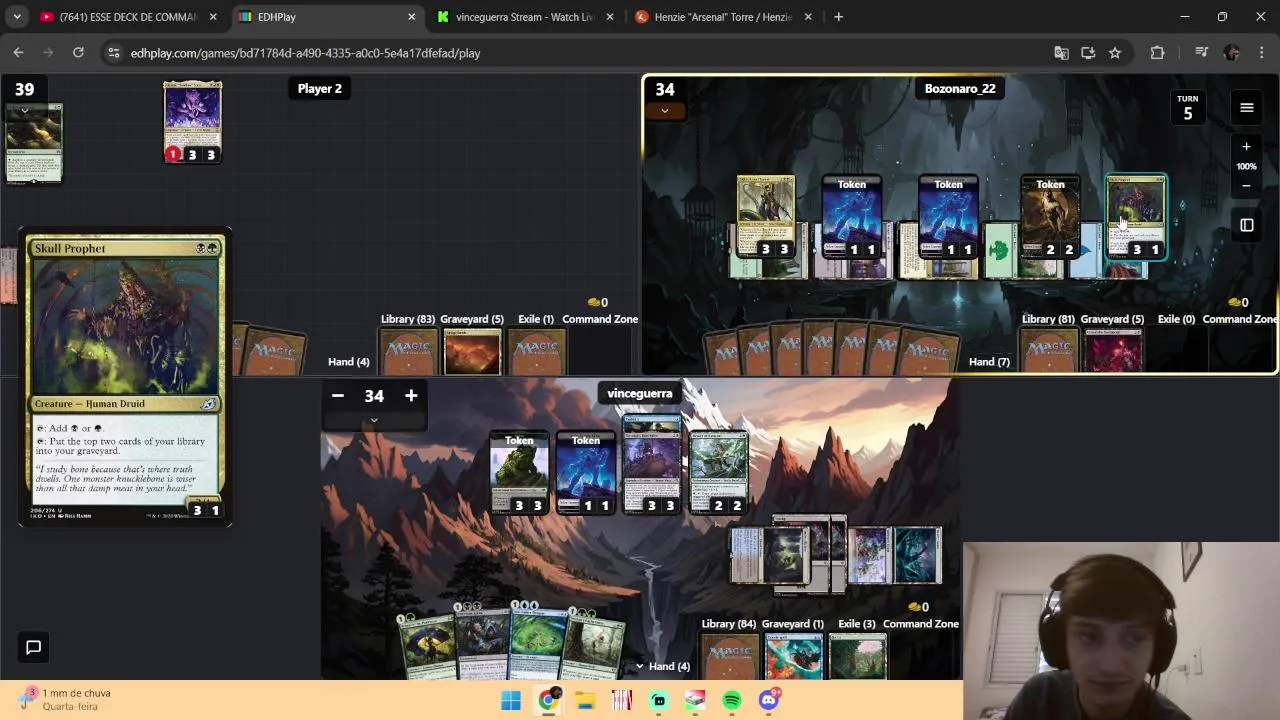Select Bozonaro_22's 2/2 Token creature

pyautogui.click(x=1050, y=217)
